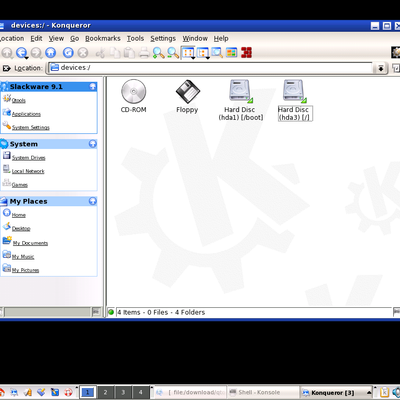Viewport: 400px width, 400px height.
Task: Switch to virtual desktop 3
Action: coord(123,393)
